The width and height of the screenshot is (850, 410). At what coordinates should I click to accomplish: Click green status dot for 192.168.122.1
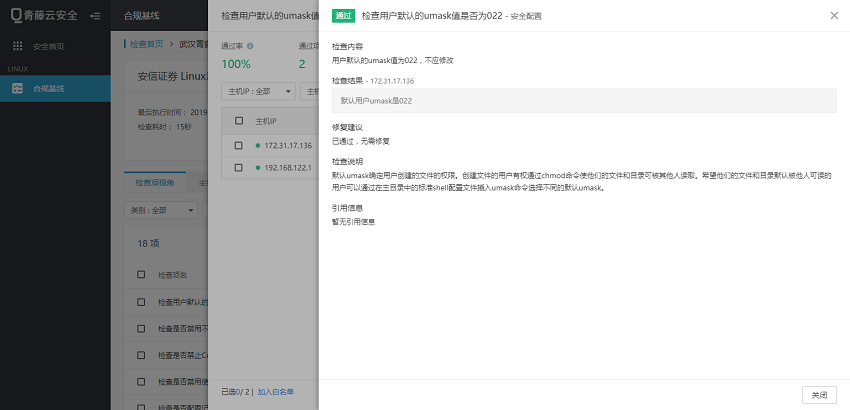257,168
